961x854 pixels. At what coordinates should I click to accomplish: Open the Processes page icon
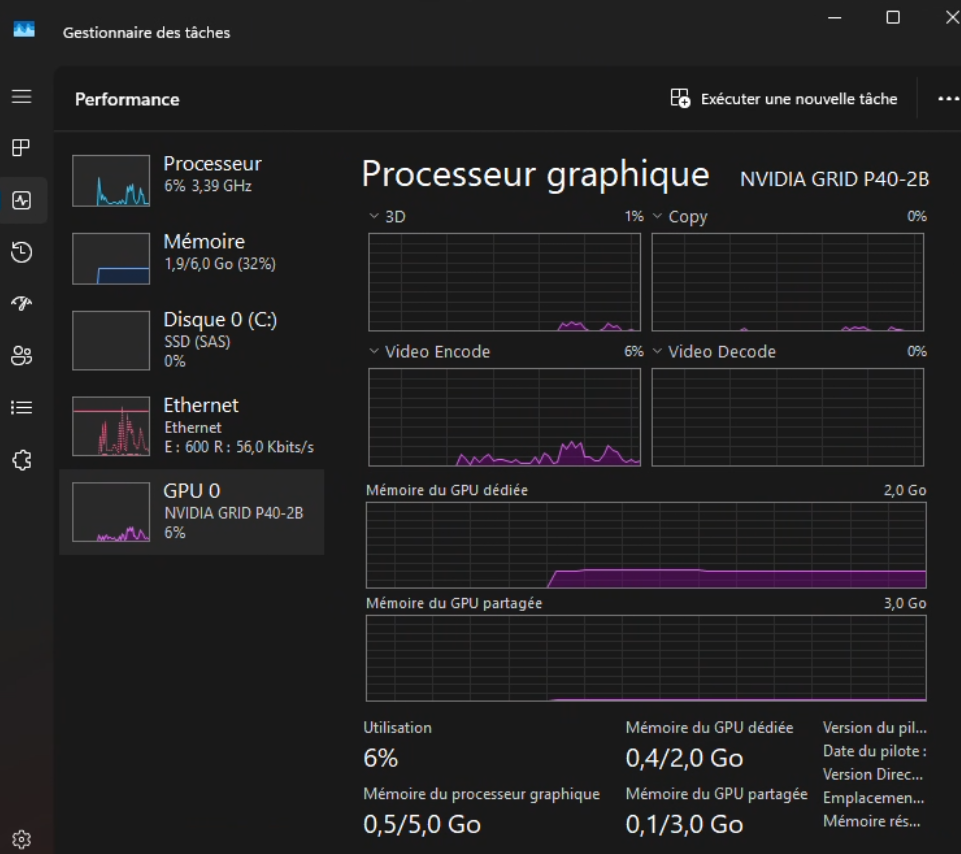(x=21, y=148)
